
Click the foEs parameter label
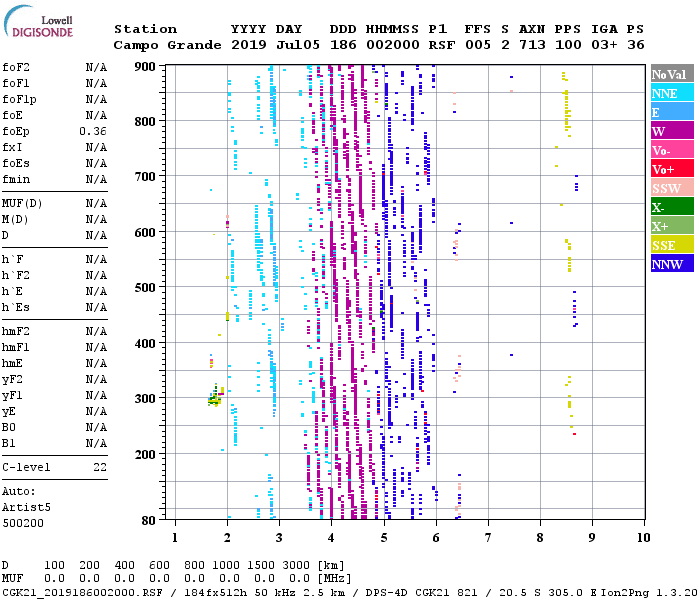tap(16, 163)
